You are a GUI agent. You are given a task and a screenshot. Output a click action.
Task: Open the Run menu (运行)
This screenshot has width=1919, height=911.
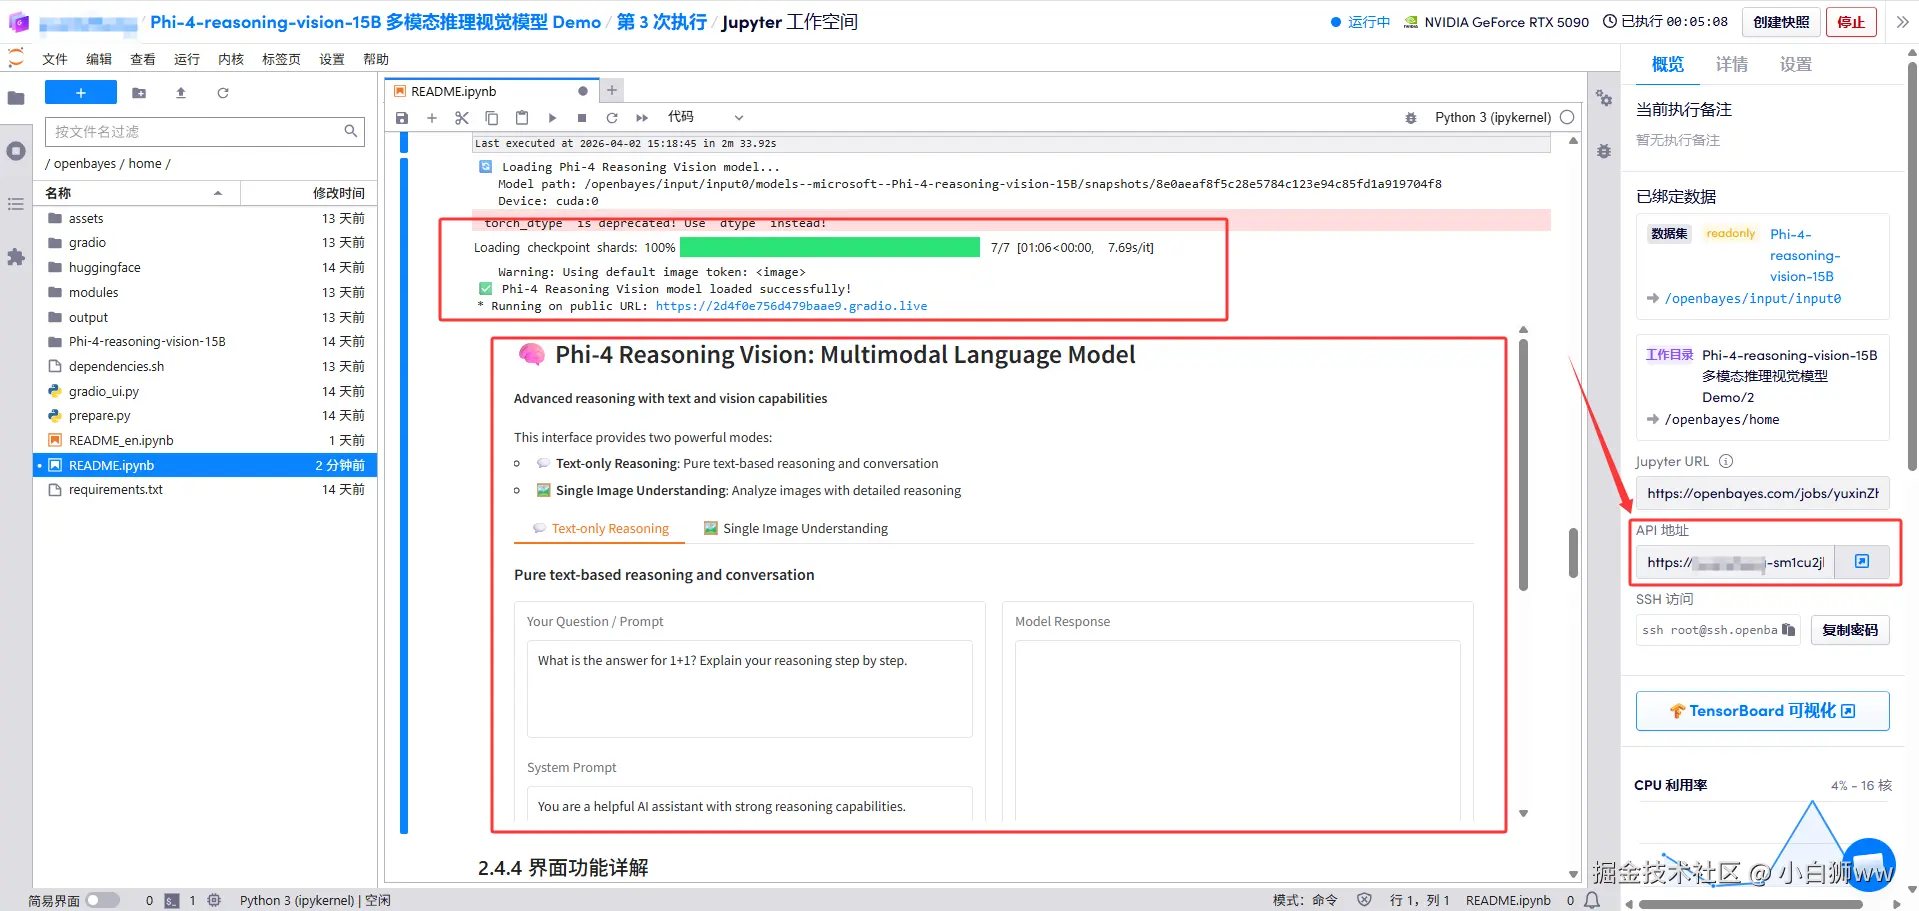187,60
